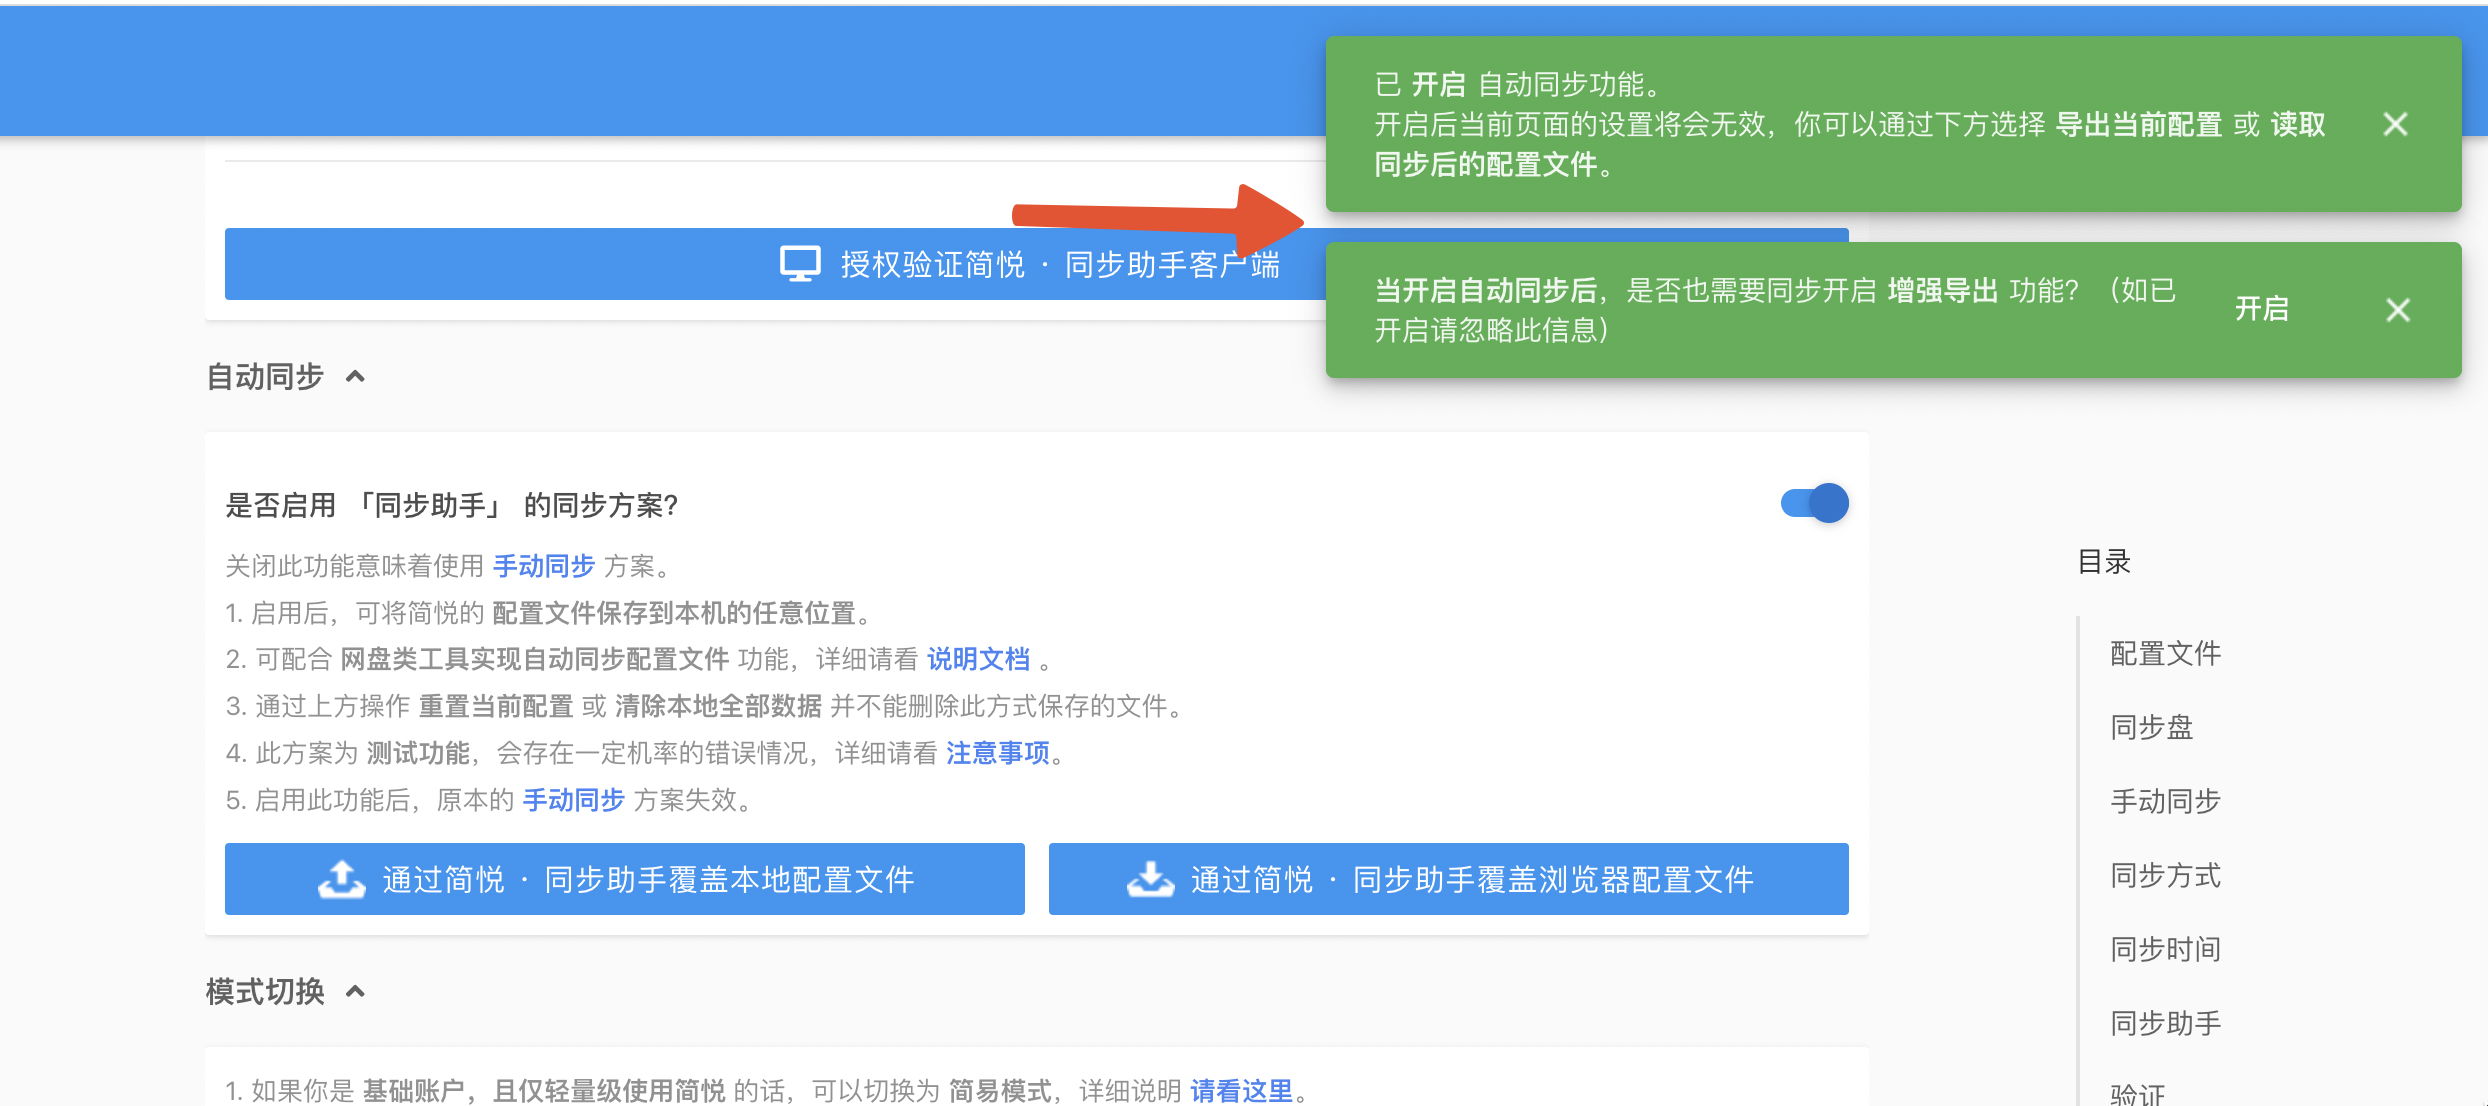Select 同步助手 in the 目录 sidebar
Screen dimensions: 2488x1106
[2164, 1022]
